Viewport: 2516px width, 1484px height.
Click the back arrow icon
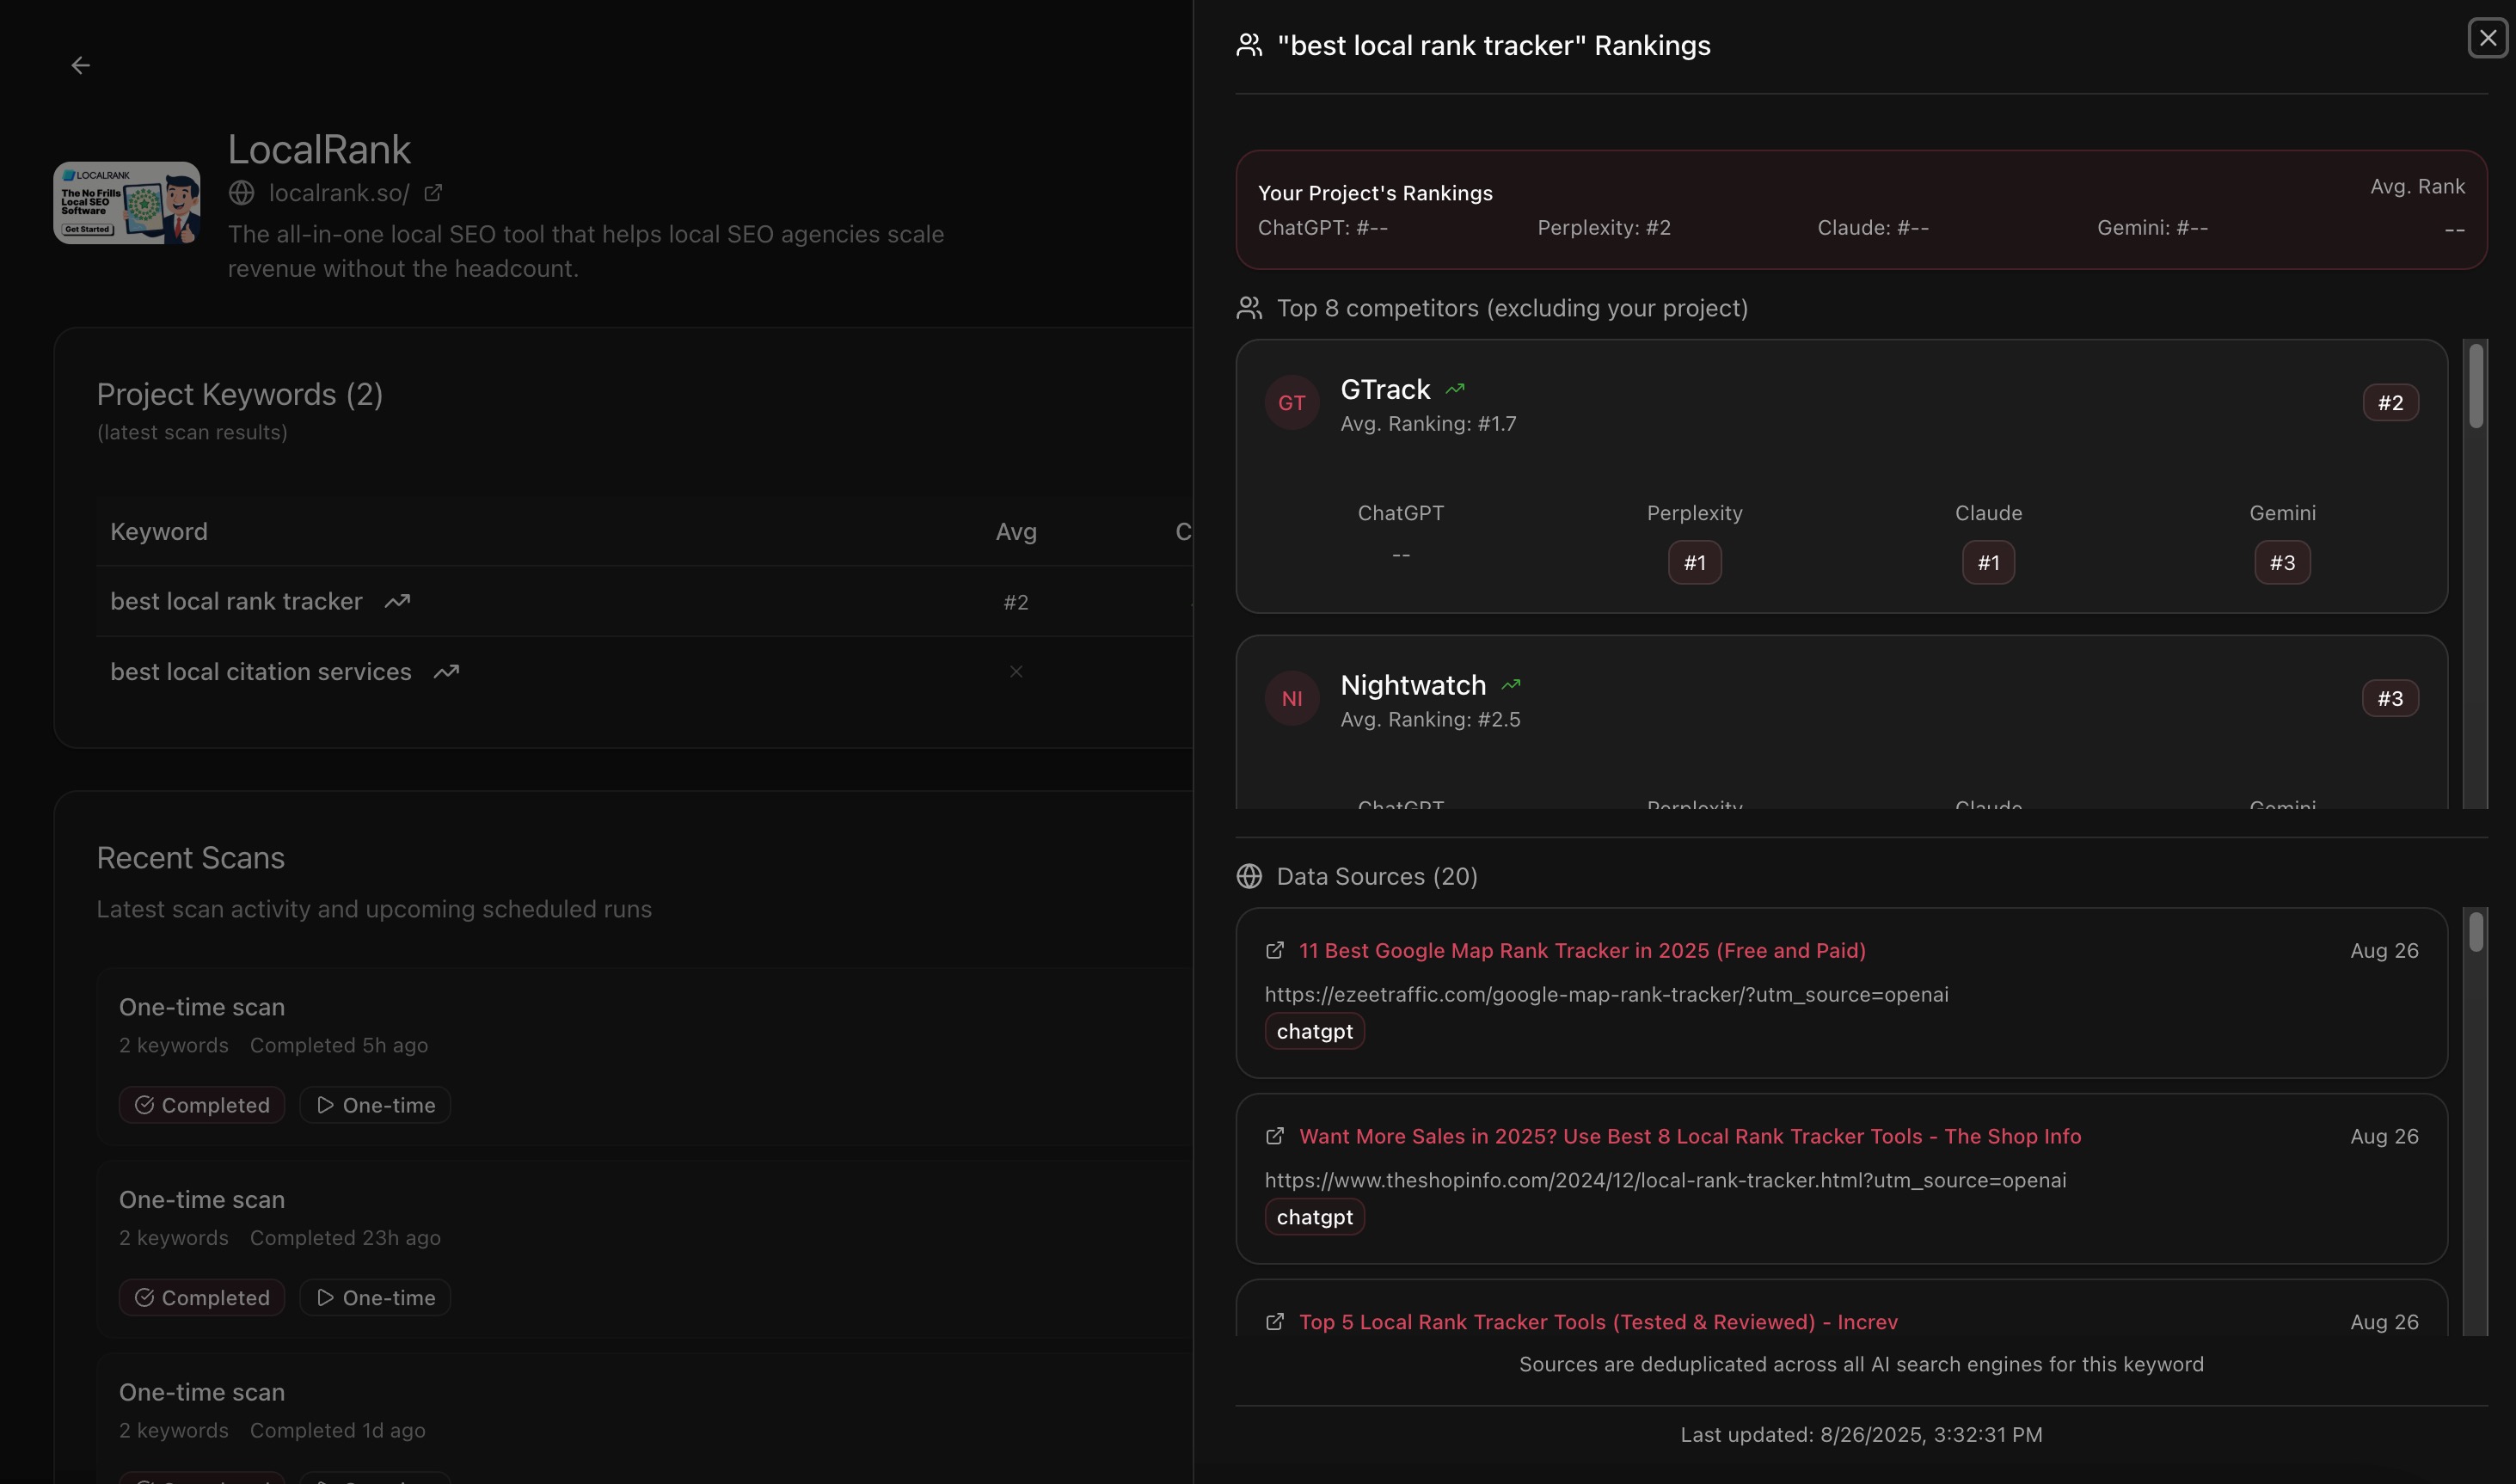[x=81, y=65]
